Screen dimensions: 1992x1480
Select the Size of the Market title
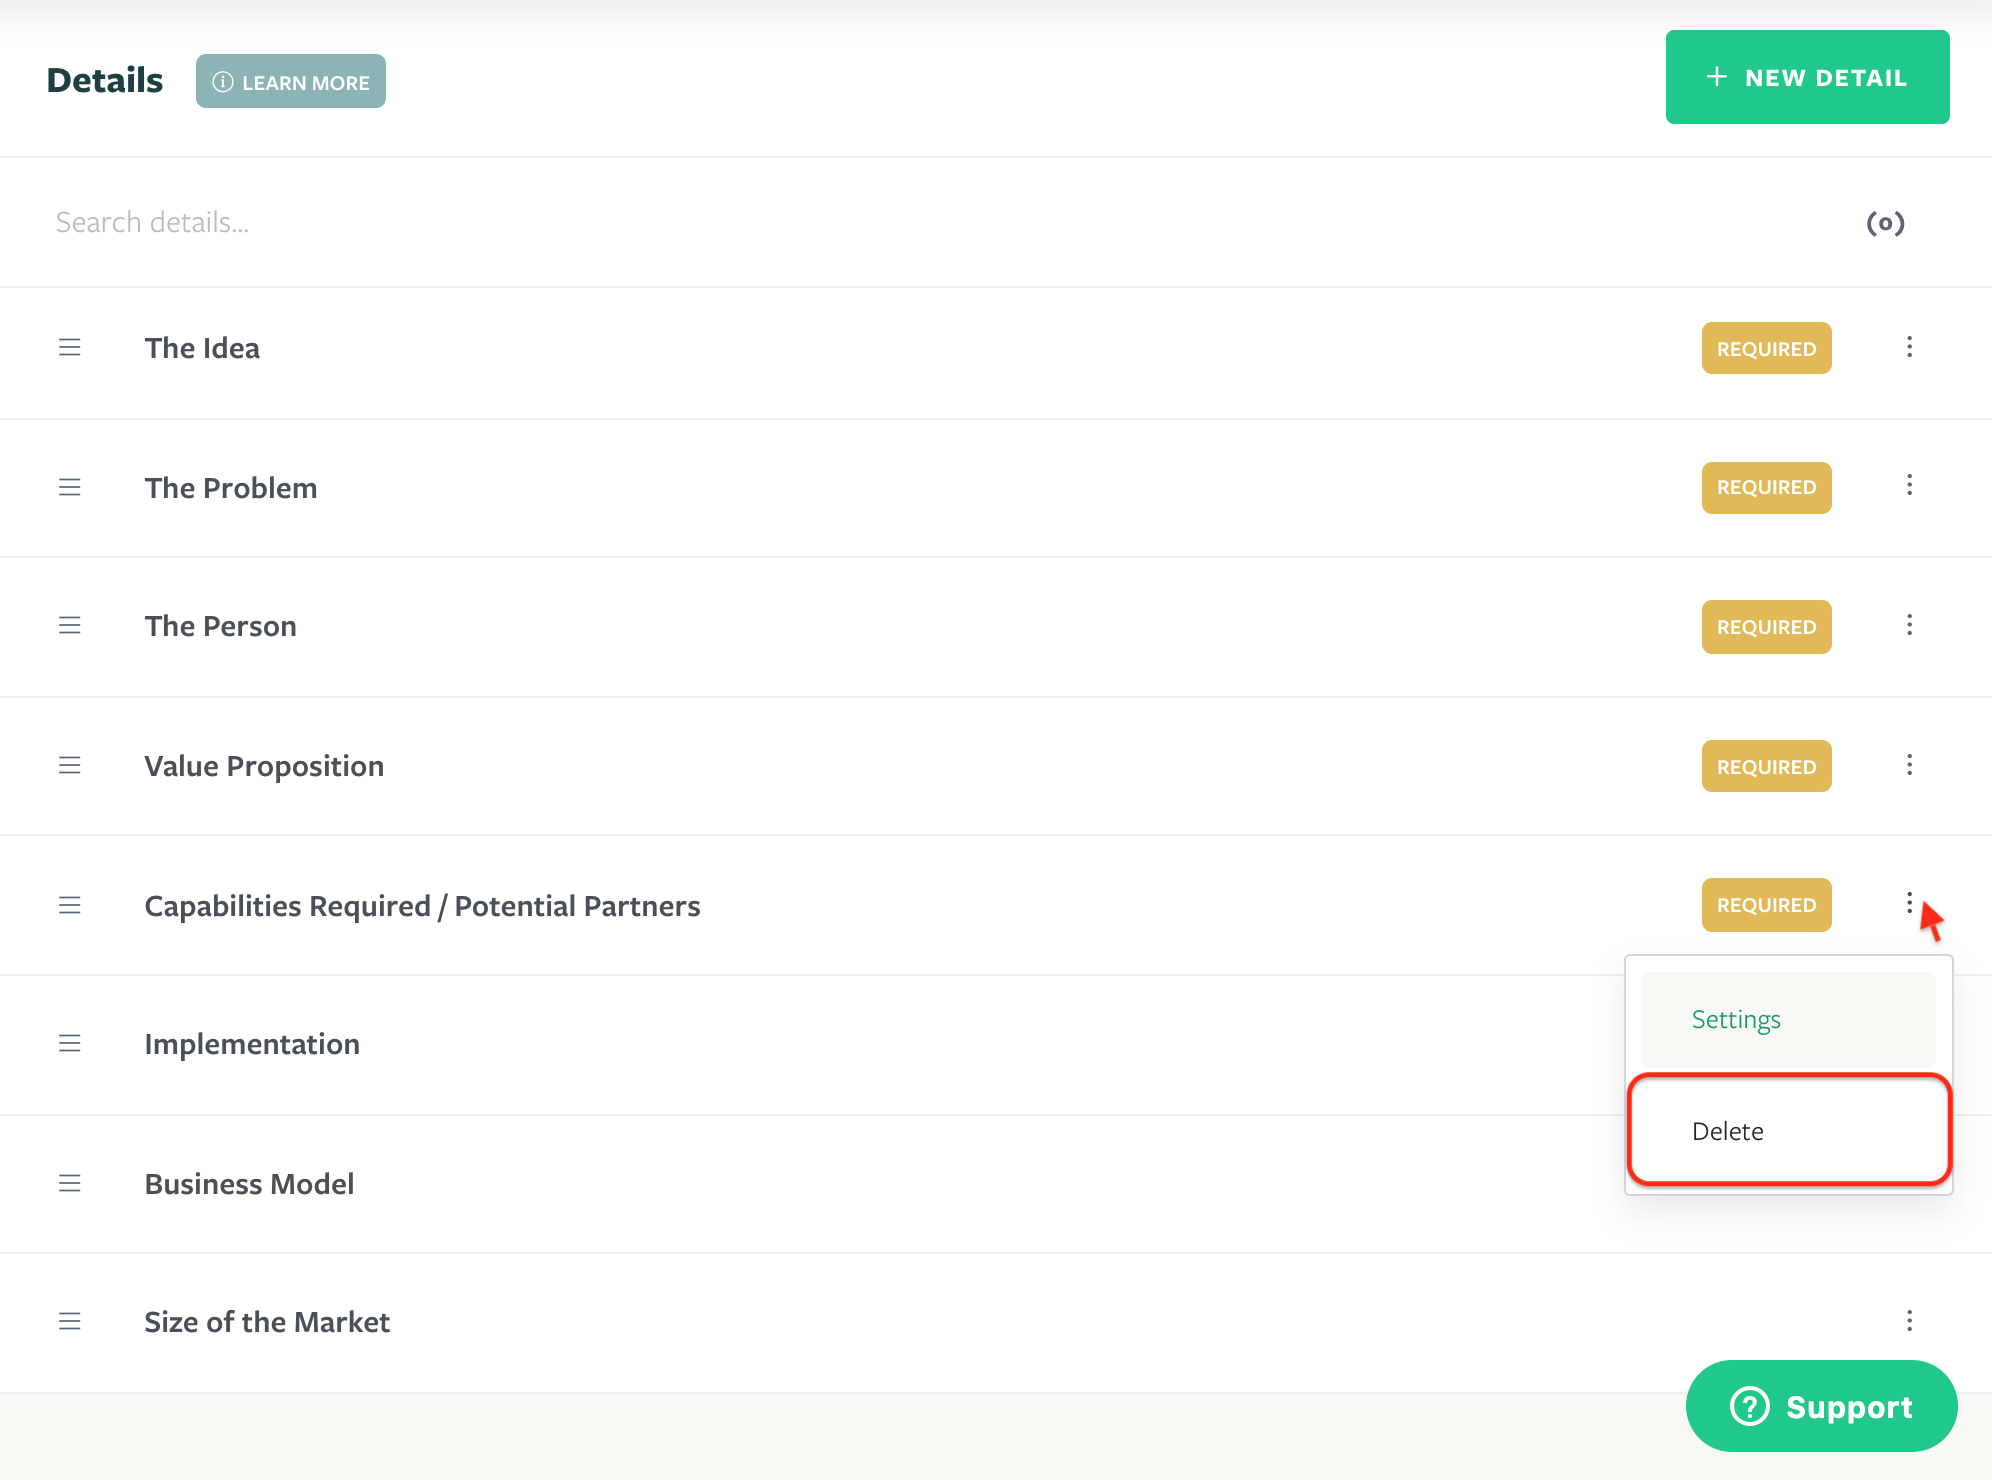(x=267, y=1322)
